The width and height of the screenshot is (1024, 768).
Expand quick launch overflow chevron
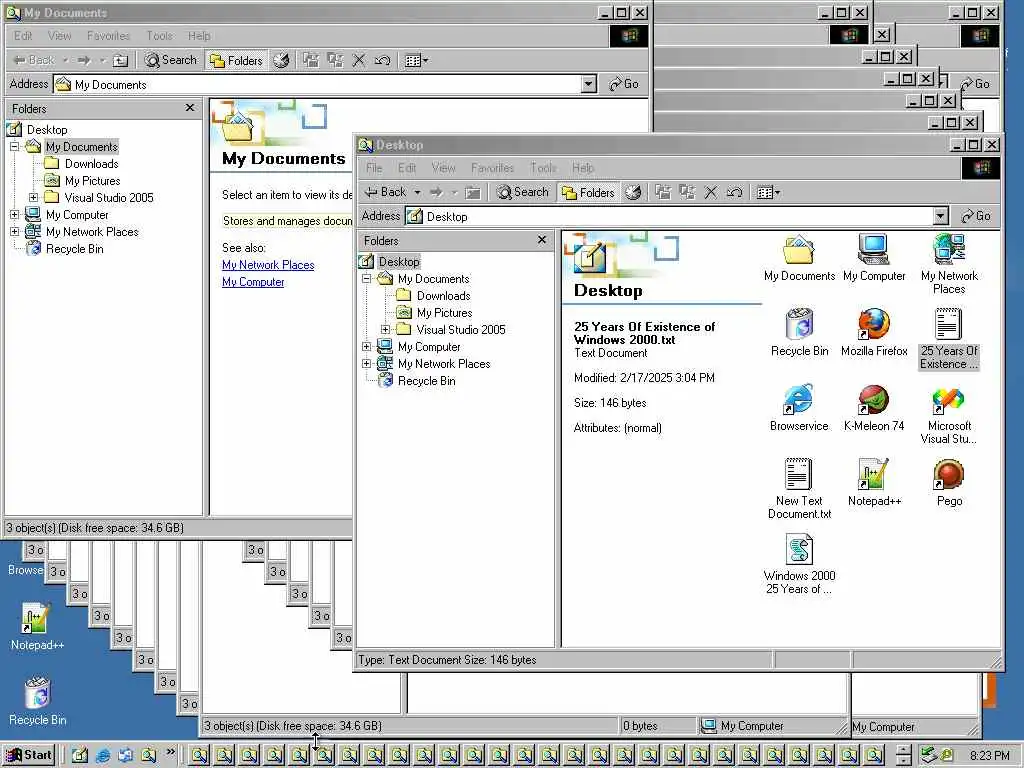point(170,752)
